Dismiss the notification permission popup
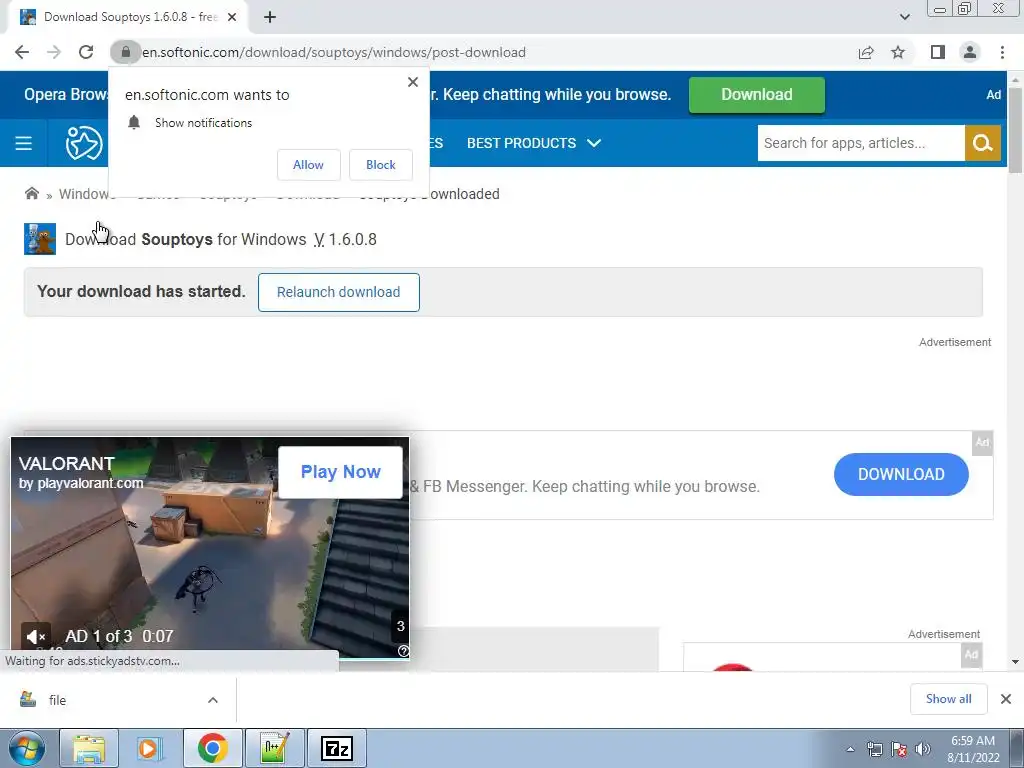Screen dimensions: 1024x768 click(x=413, y=82)
